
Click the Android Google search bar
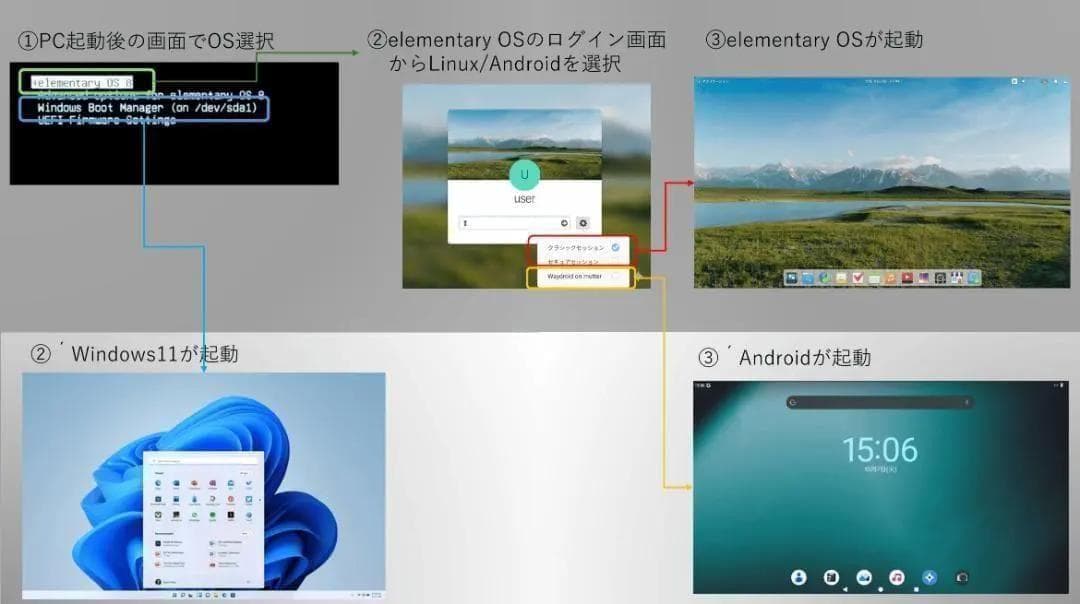tap(880, 402)
